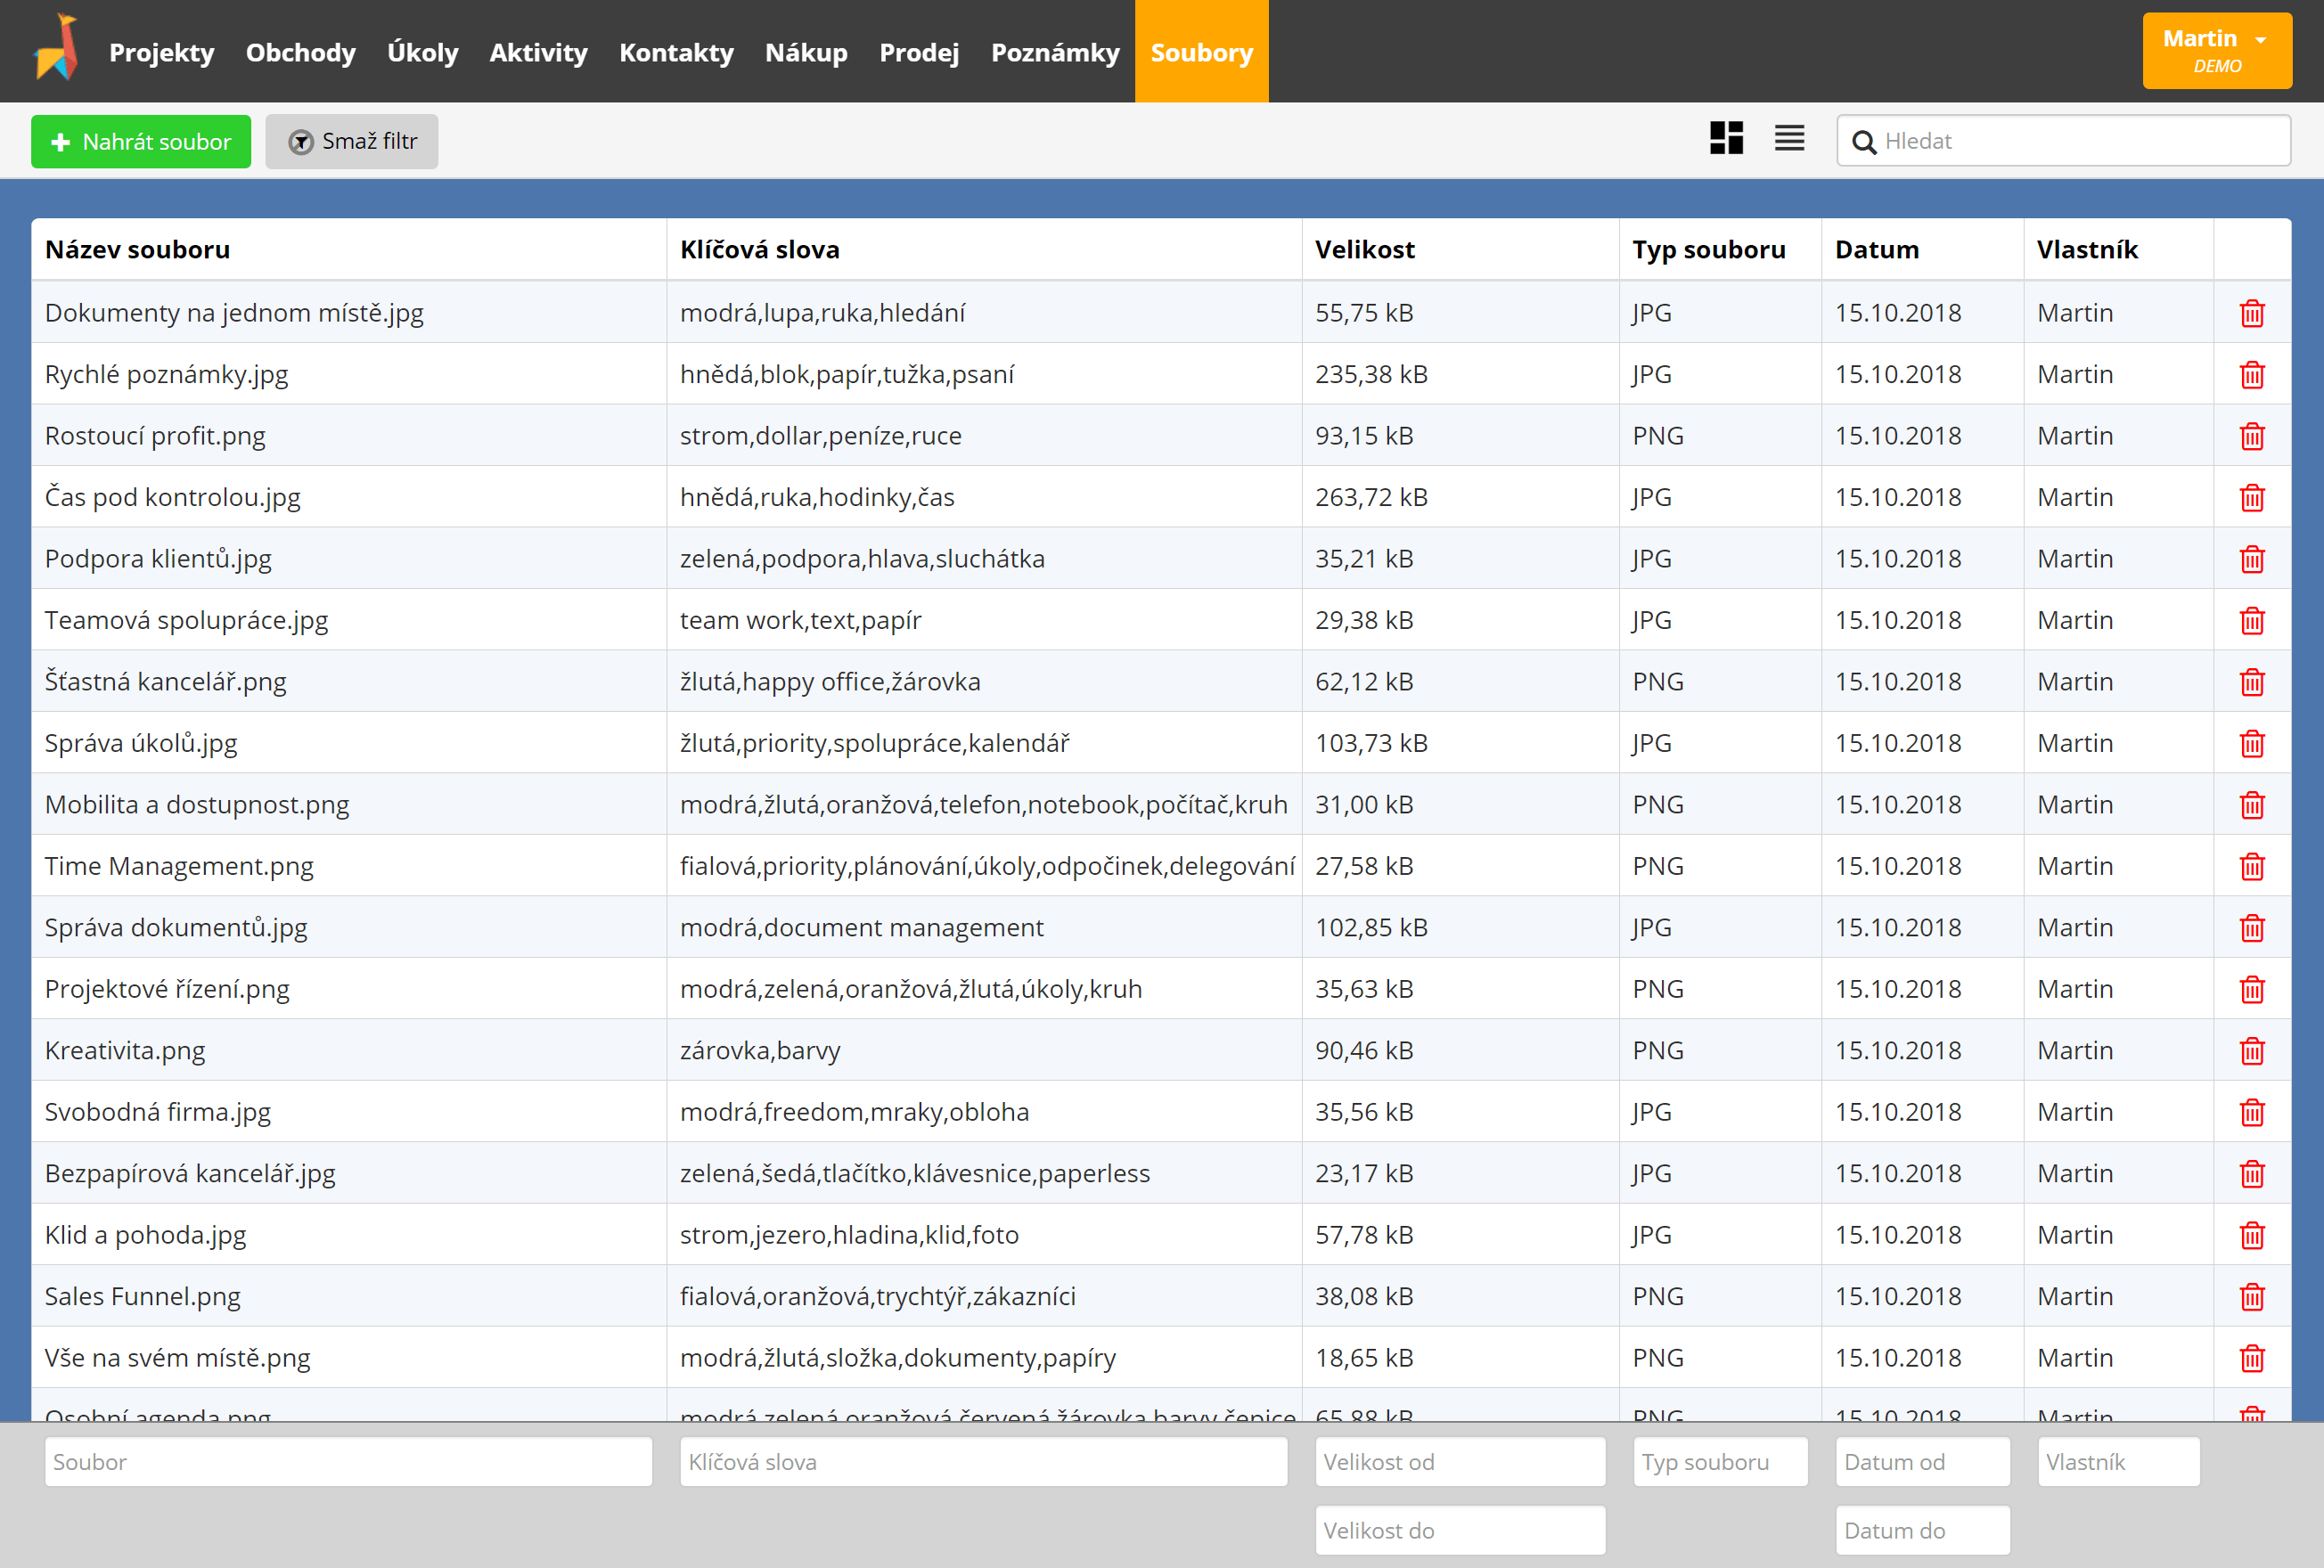The image size is (2324, 1568).
Task: Click size value 18,65 kB
Action: 1364,1358
